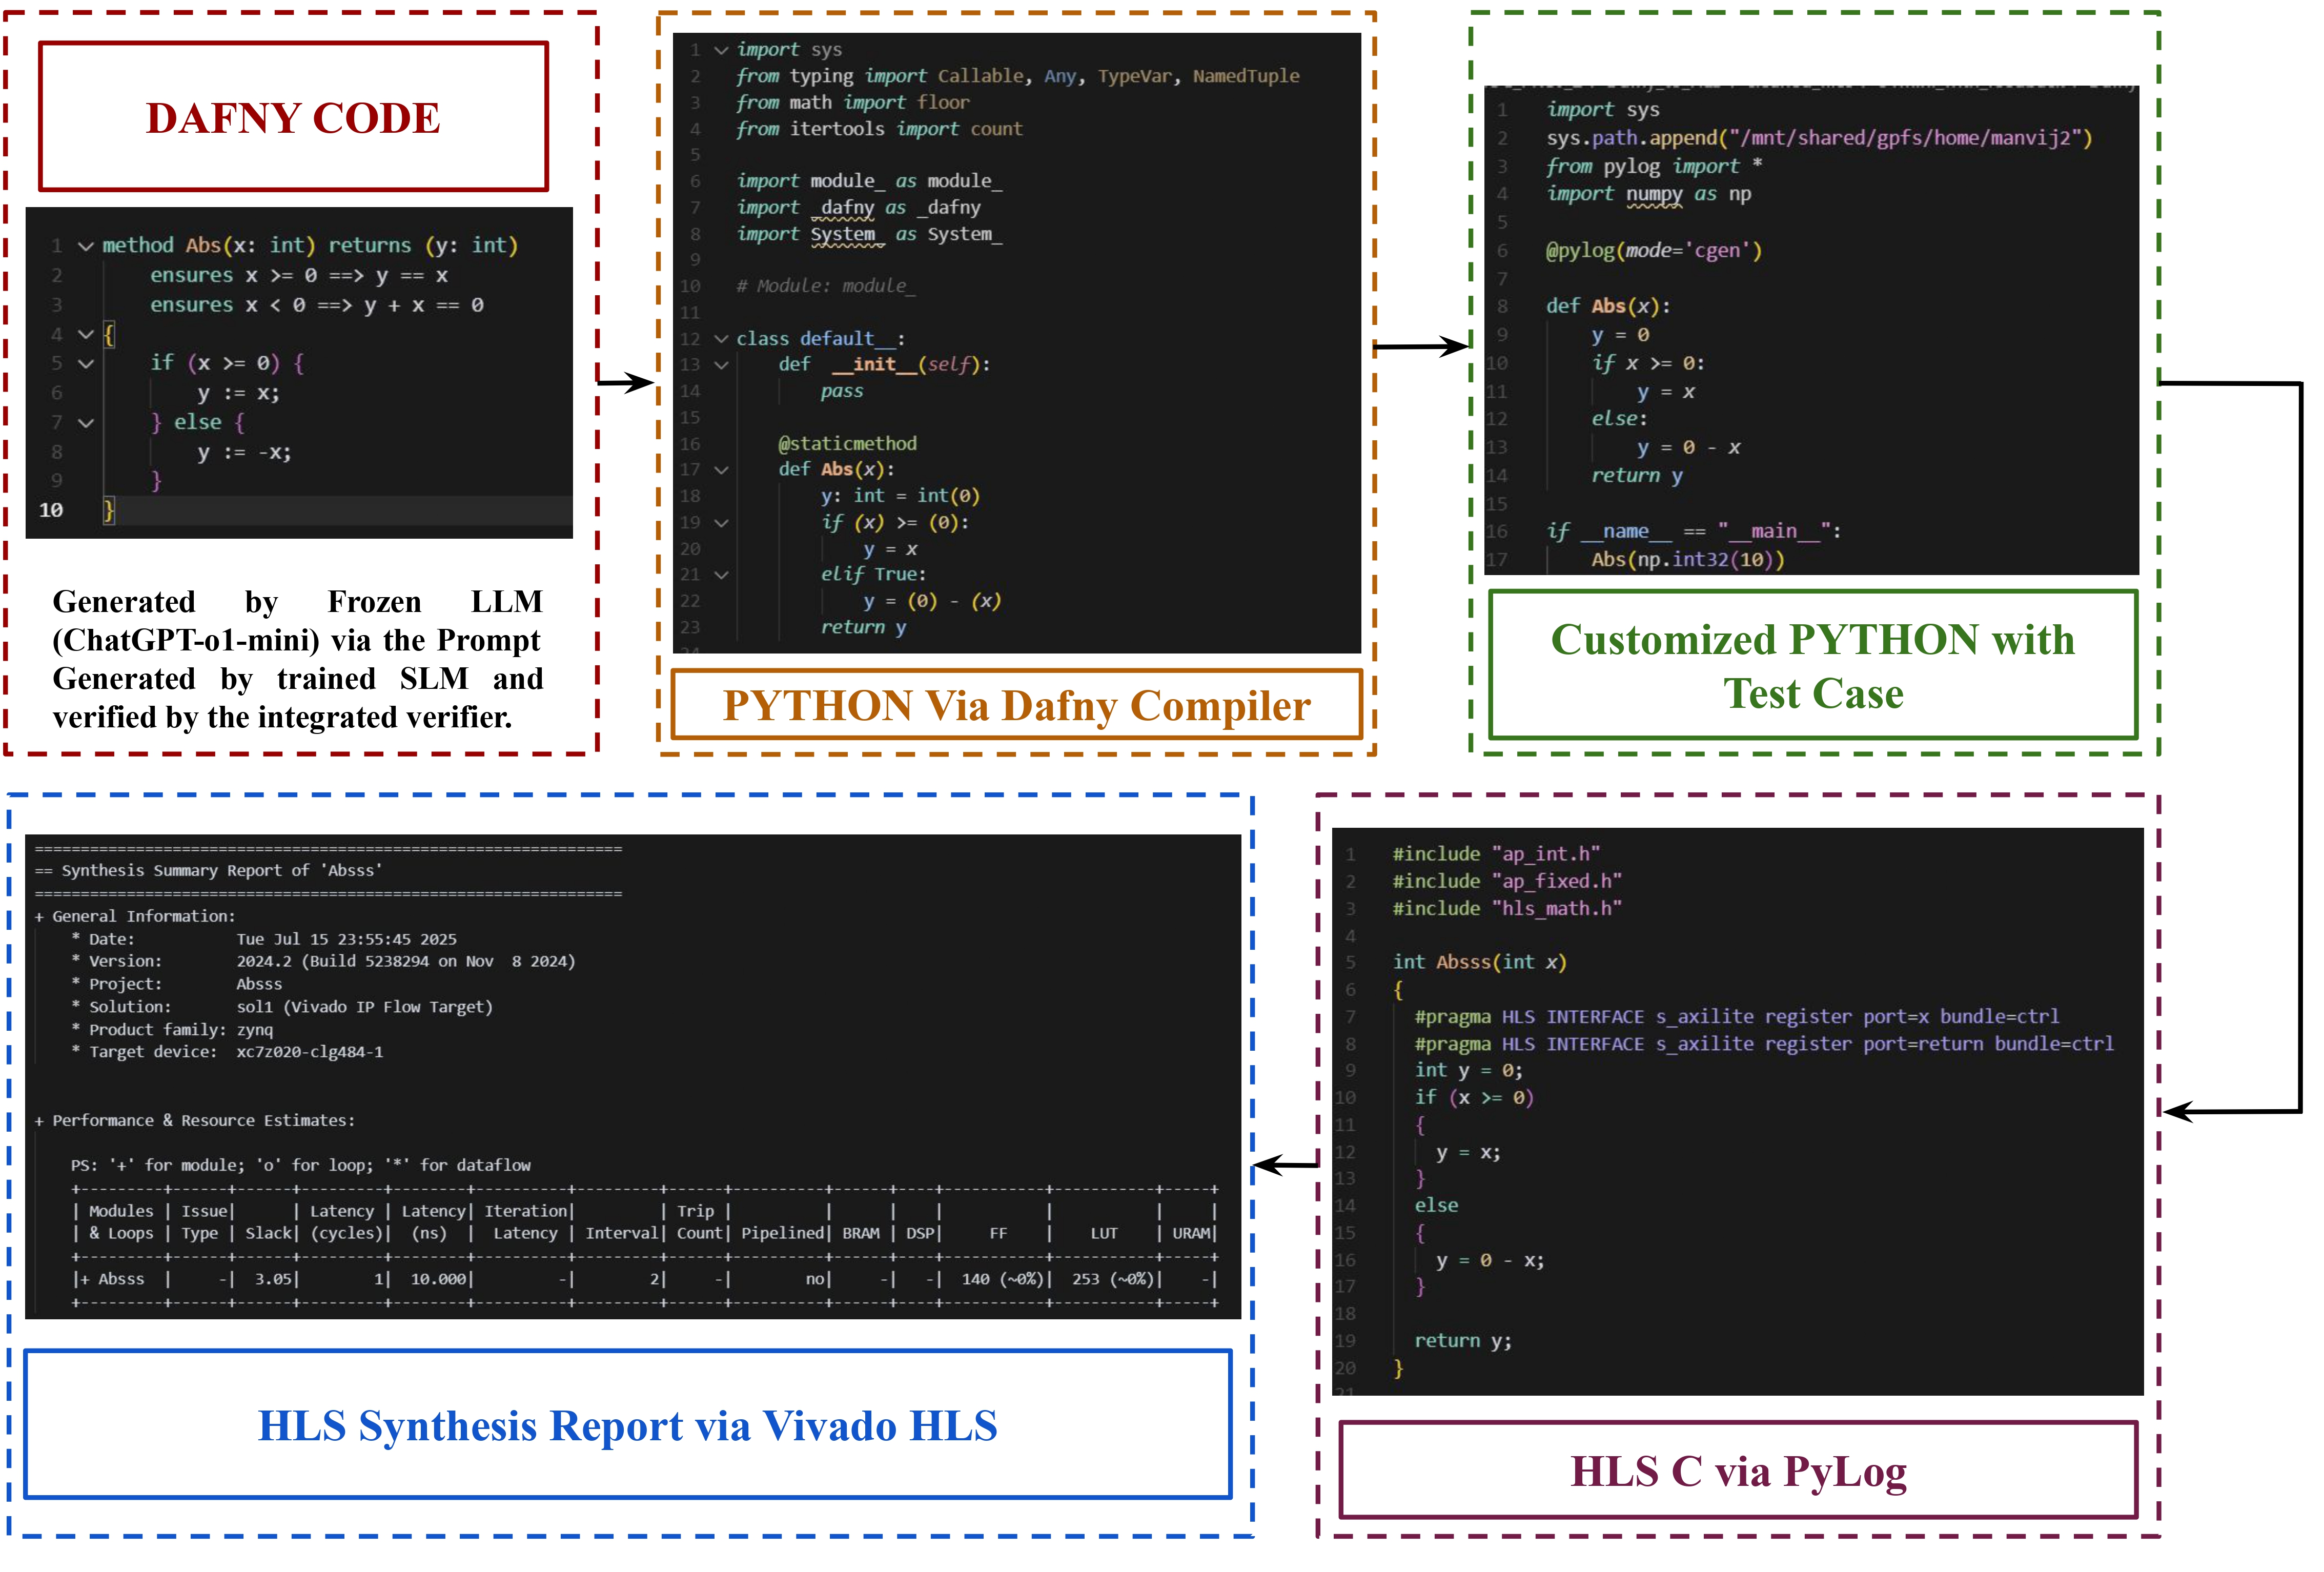This screenshot has height=1572, width=2324.
Task: Click arrow pointing from HLS C to synthesis report
Action: (1285, 1165)
